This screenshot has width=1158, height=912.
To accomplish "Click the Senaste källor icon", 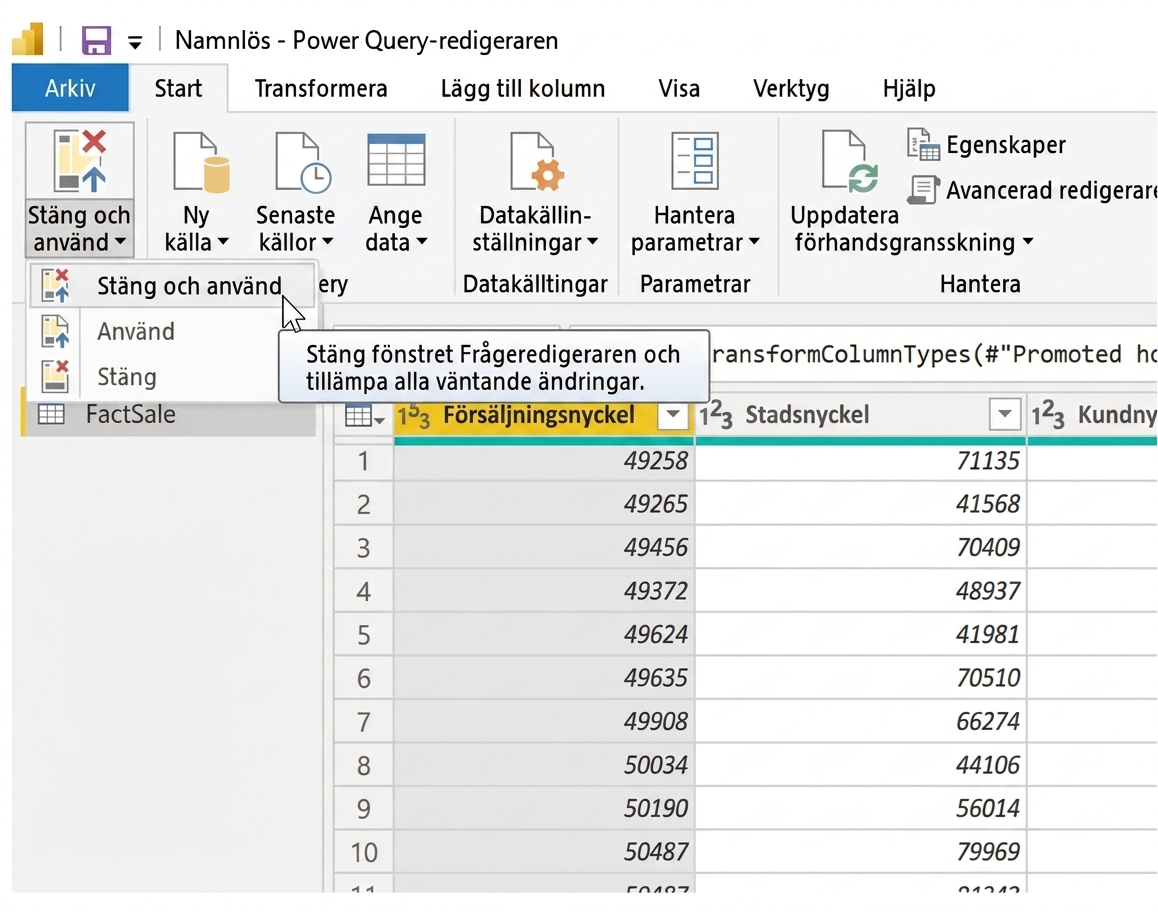I will pos(303,162).
